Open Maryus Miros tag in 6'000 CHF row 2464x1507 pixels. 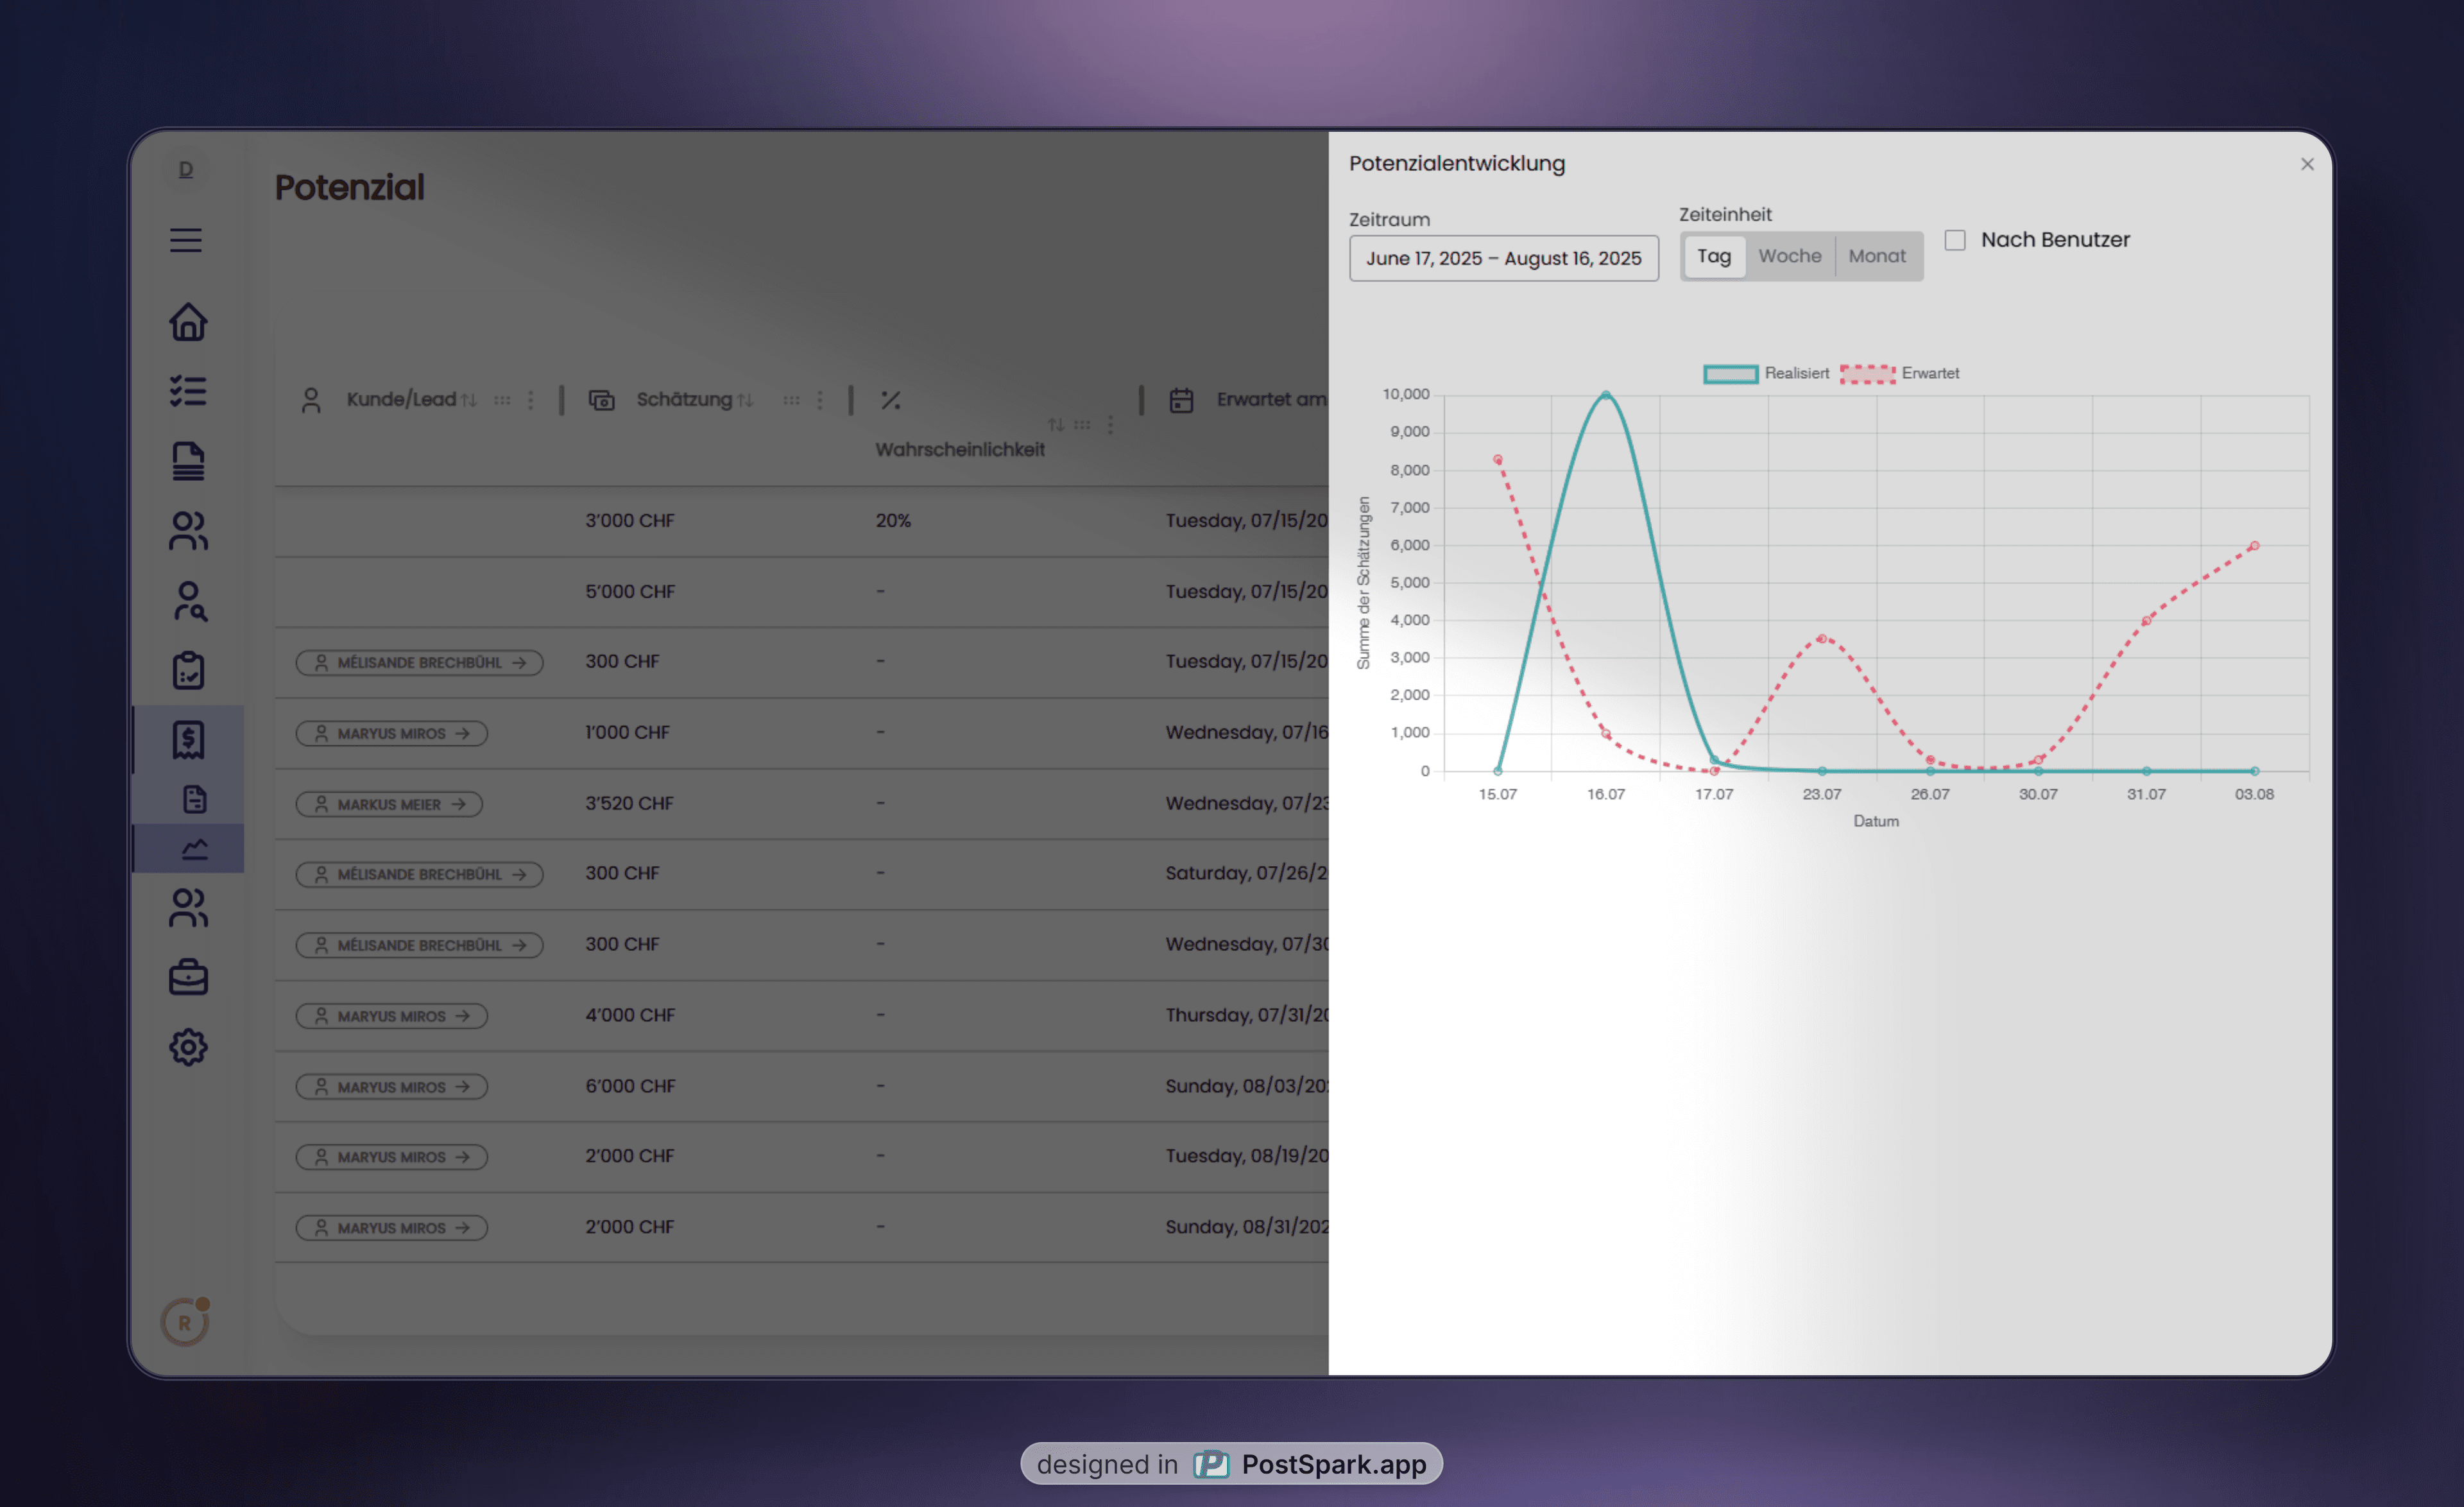(x=391, y=1087)
